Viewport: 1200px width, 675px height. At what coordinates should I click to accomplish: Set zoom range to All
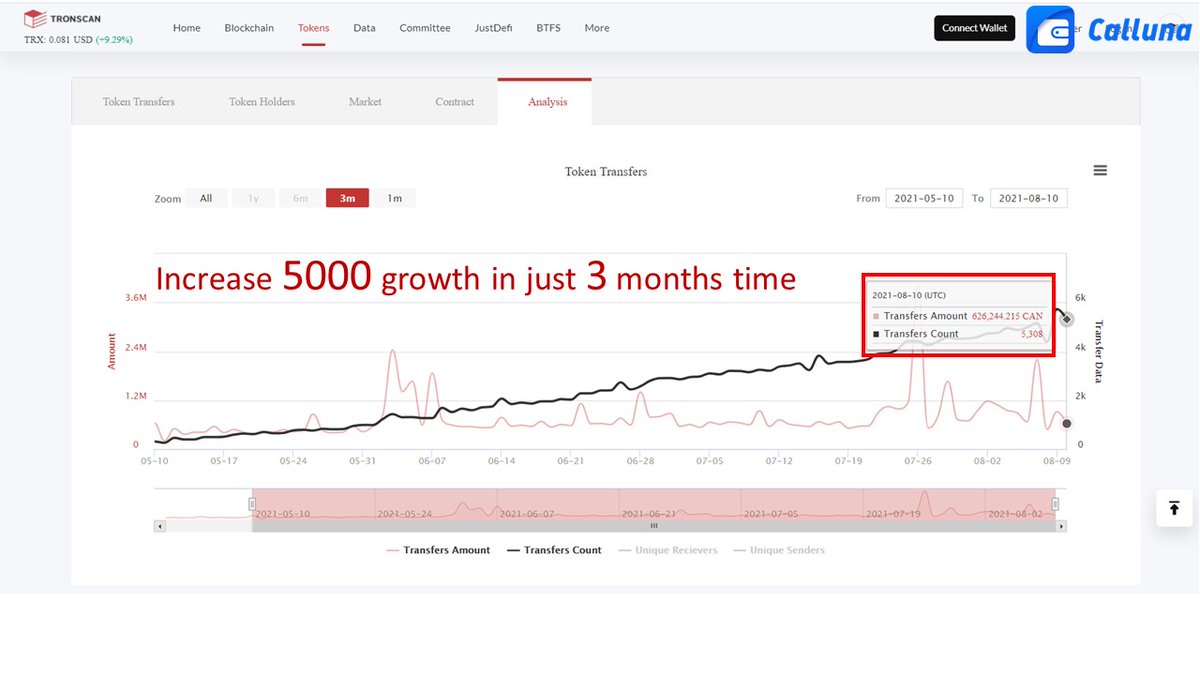[x=206, y=198]
